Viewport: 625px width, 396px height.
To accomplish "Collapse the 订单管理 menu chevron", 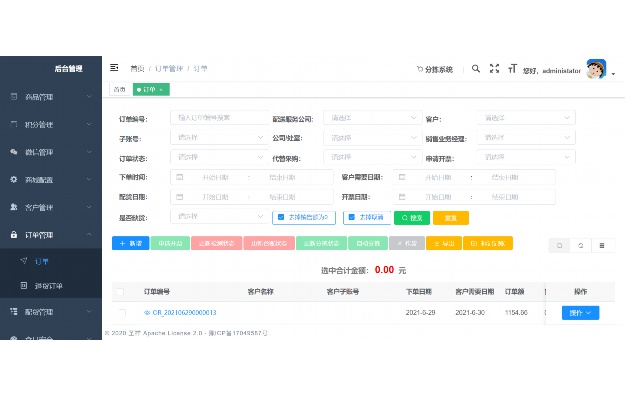I will pos(89,234).
